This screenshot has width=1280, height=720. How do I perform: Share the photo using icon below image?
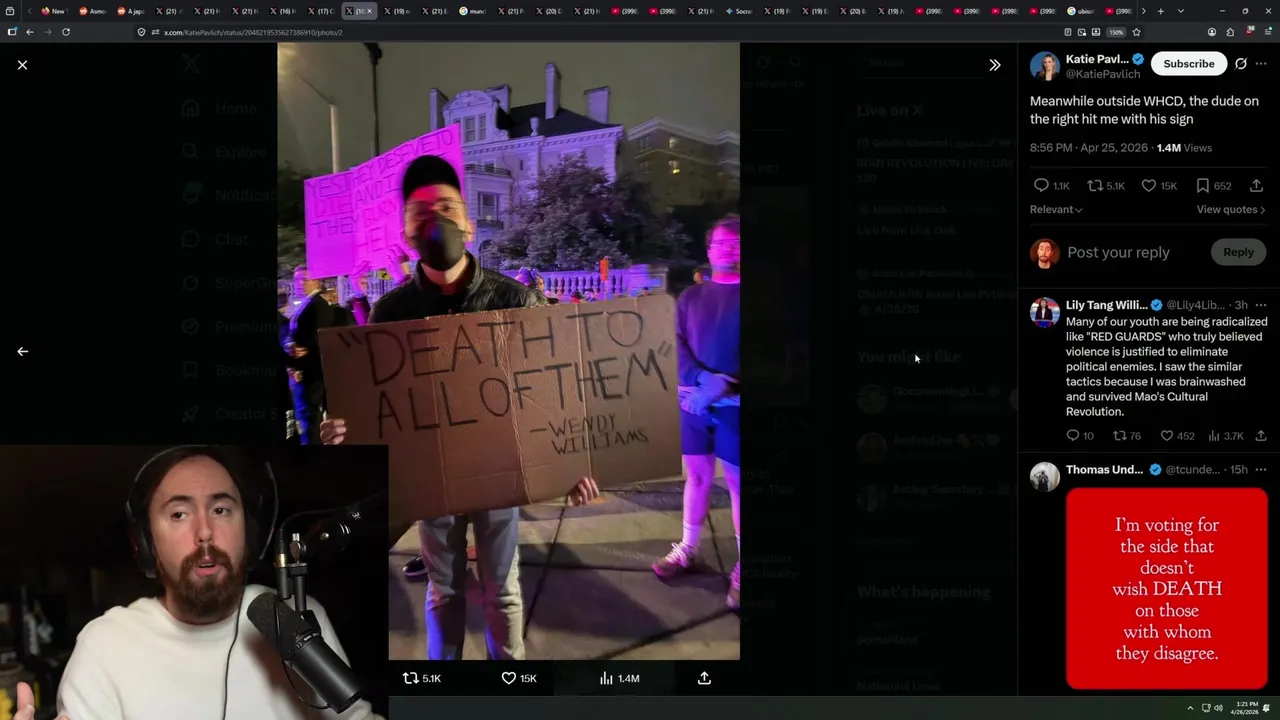pos(704,678)
